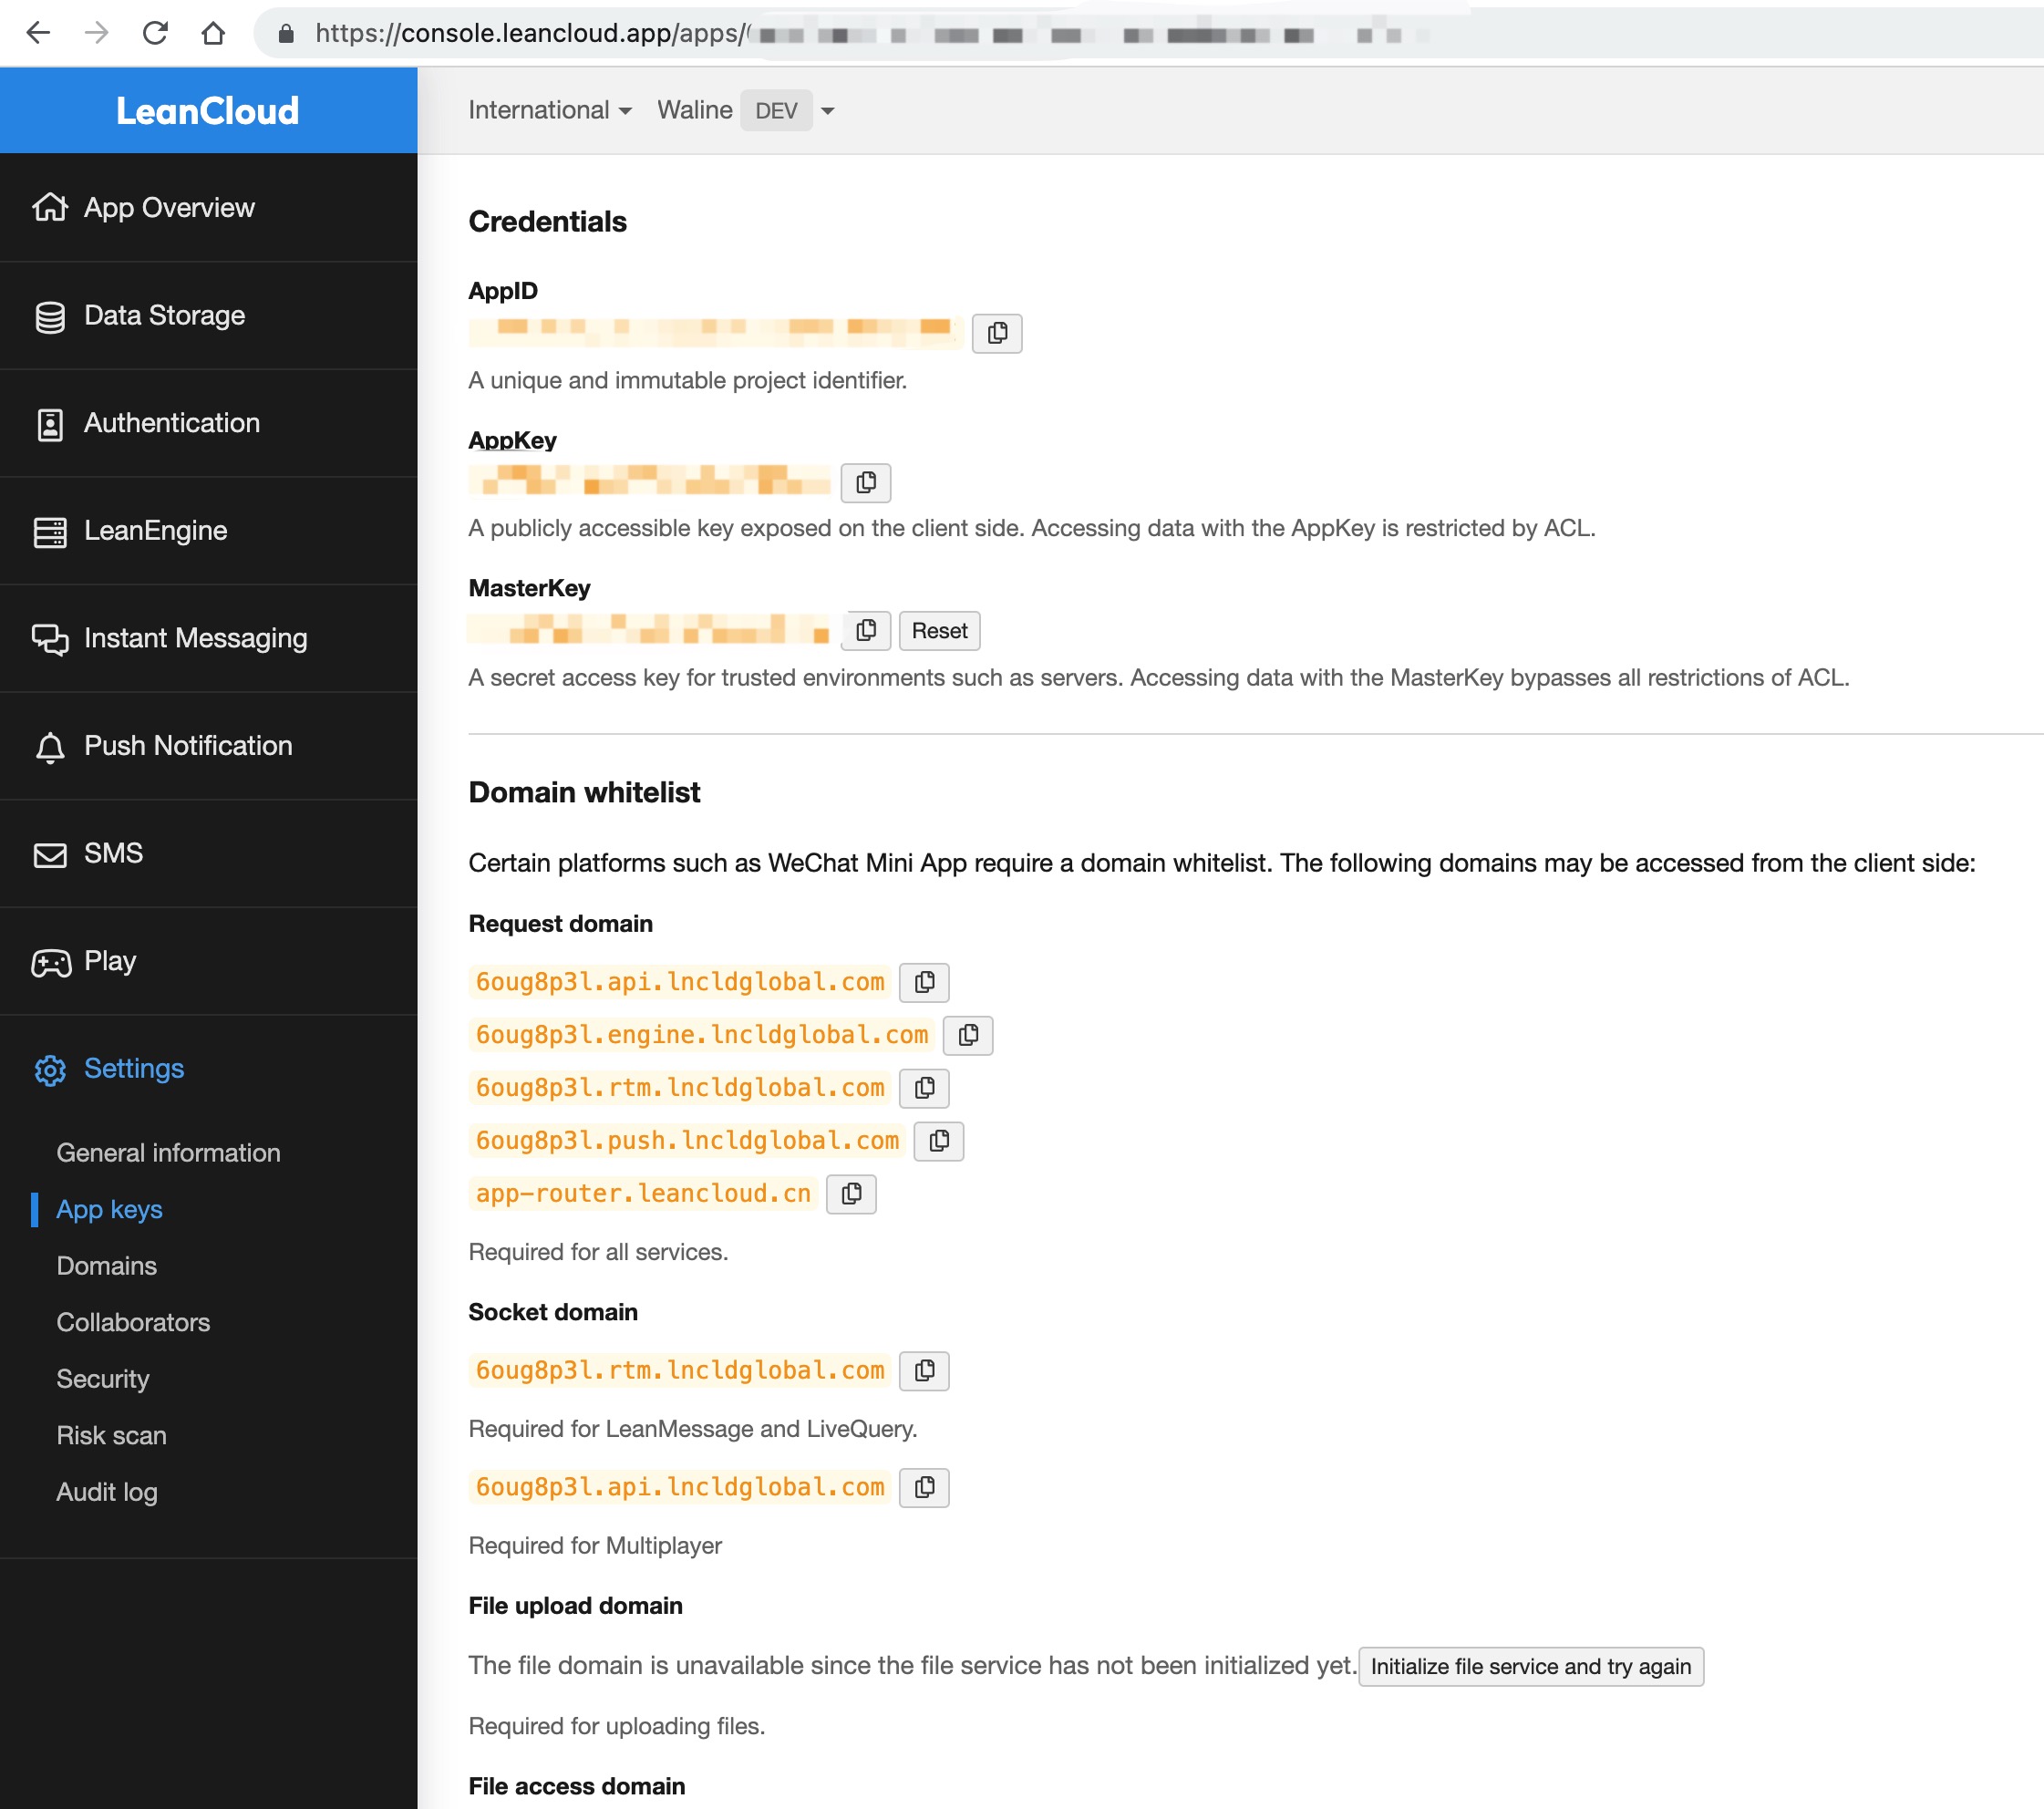Click the Push Notification sidebar icon
Image resolution: width=2044 pixels, height=1809 pixels.
click(x=51, y=748)
